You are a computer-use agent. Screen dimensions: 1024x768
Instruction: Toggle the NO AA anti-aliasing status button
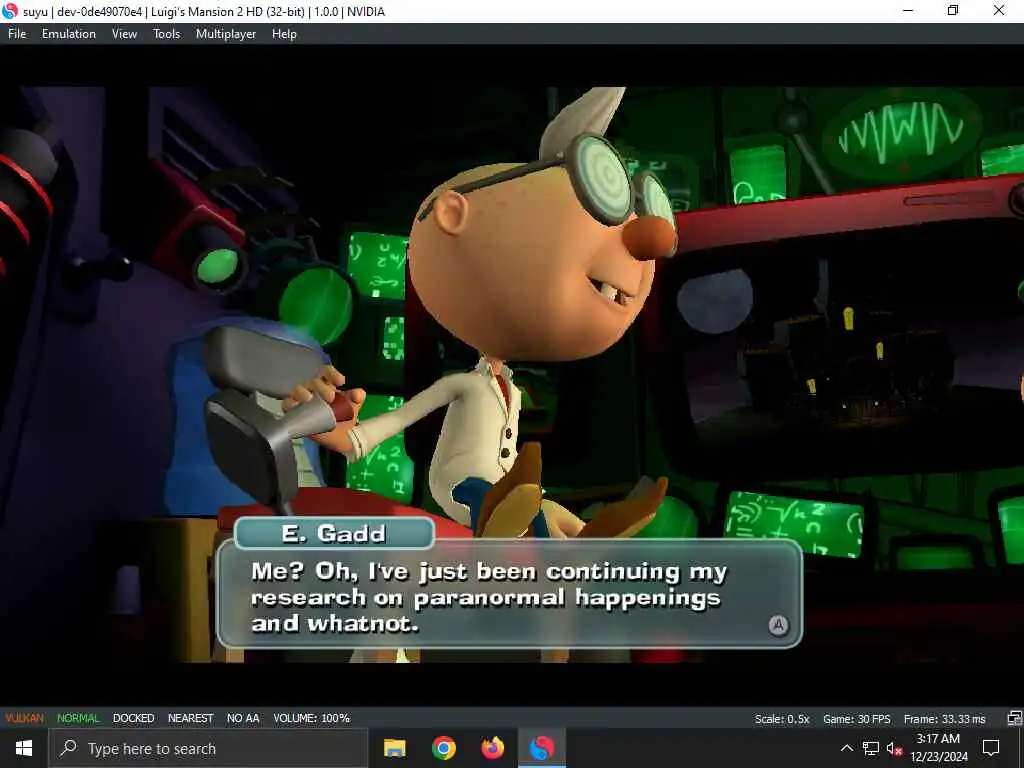243,718
